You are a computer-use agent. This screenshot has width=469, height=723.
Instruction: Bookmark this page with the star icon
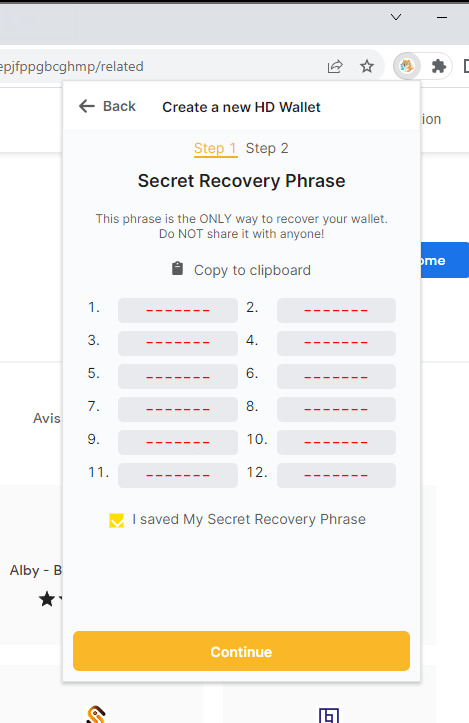click(x=367, y=66)
